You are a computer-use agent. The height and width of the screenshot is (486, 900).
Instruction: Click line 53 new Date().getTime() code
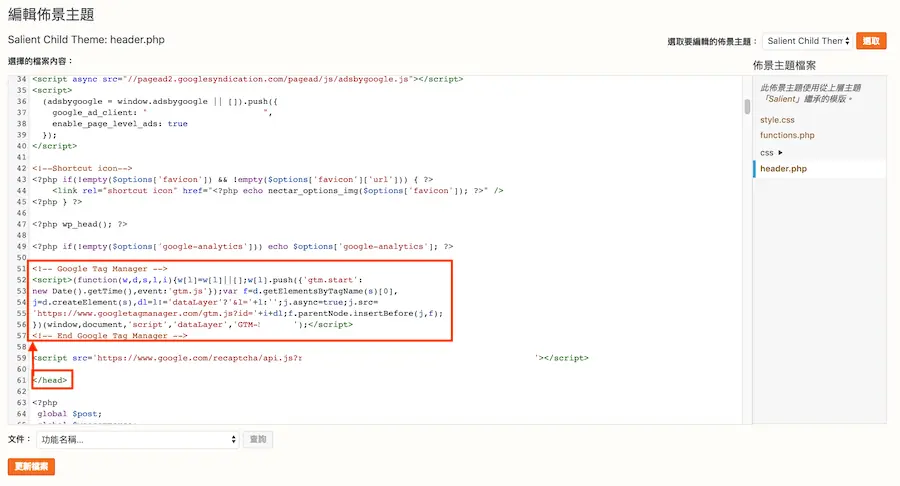tap(215, 291)
